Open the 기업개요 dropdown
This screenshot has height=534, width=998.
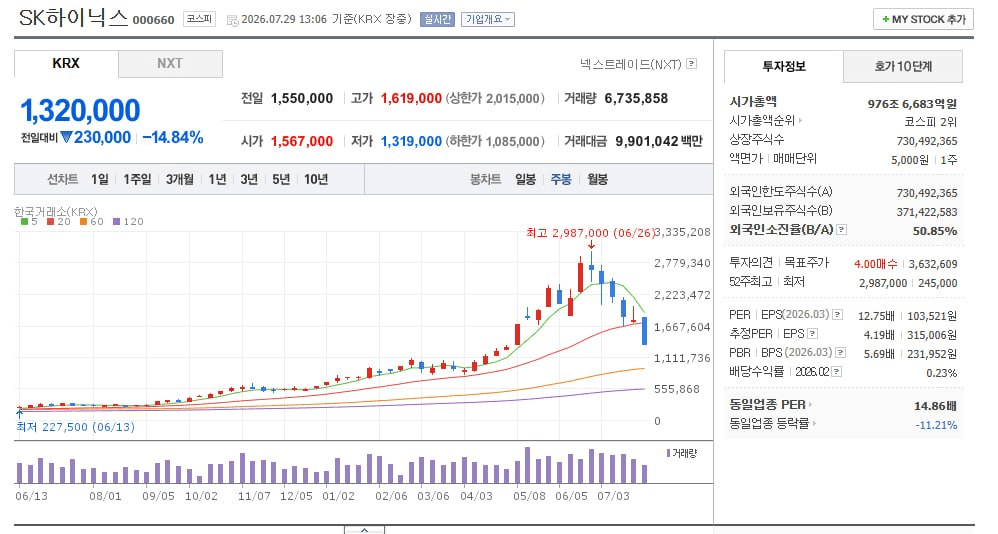488,20
